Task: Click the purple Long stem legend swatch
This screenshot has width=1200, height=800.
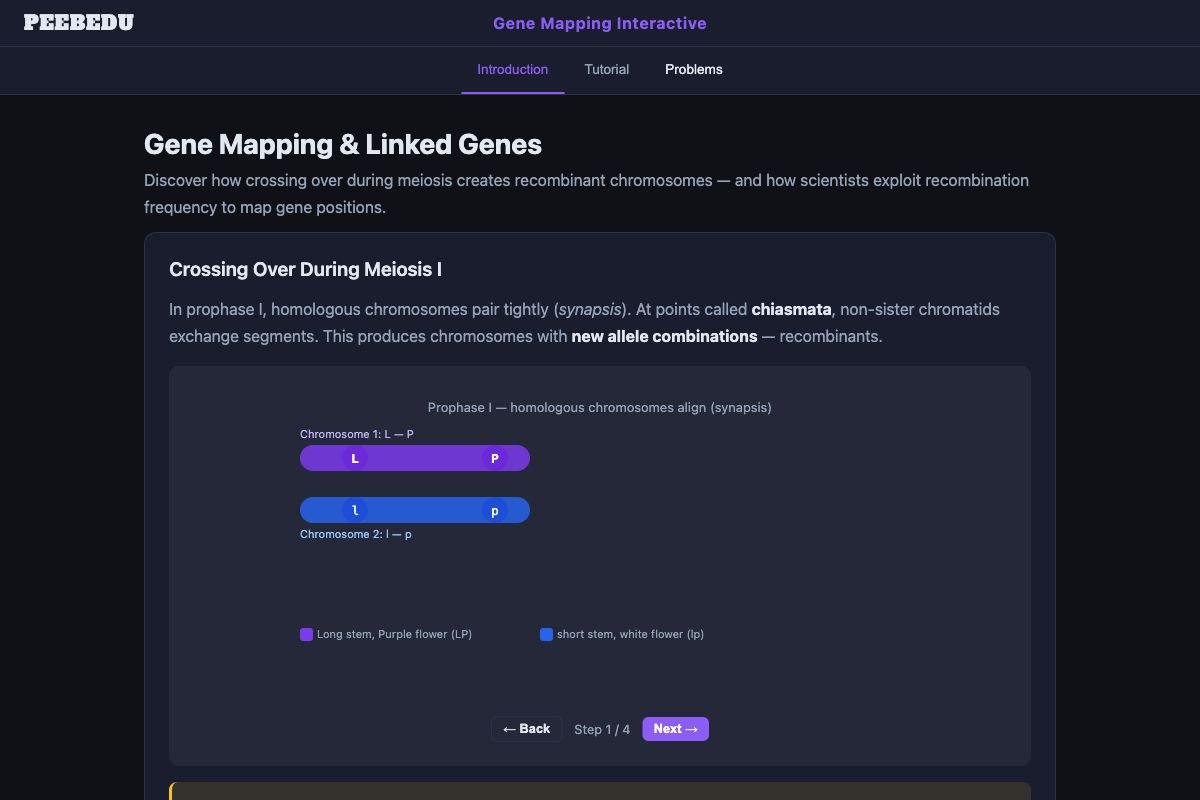Action: click(x=306, y=634)
